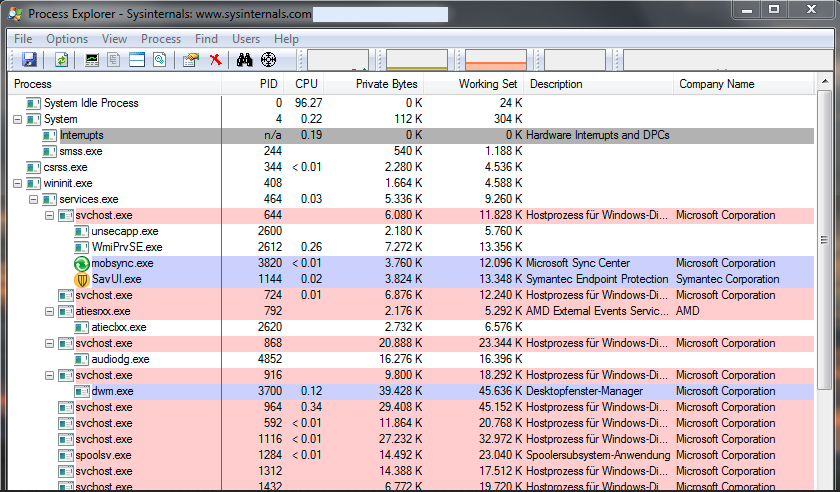Click the orange physical memory mini graph
The image size is (840, 492).
click(x=496, y=60)
